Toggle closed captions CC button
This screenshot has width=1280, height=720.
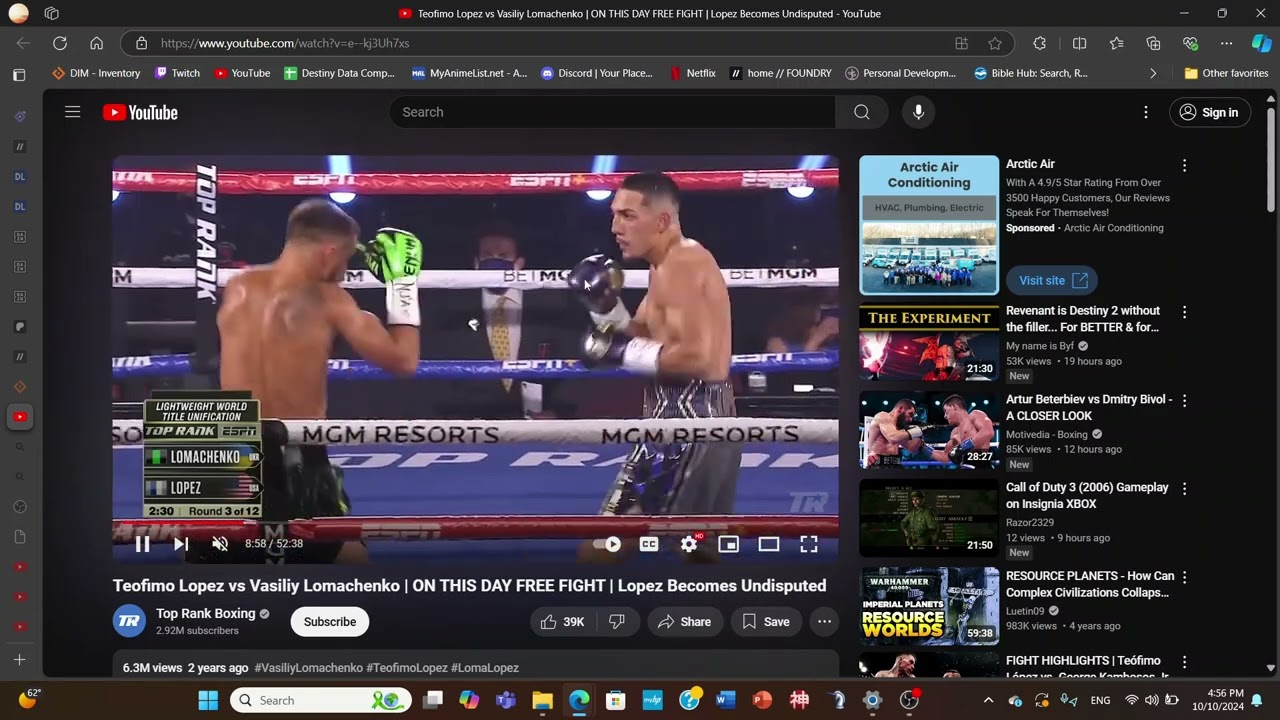tap(649, 544)
